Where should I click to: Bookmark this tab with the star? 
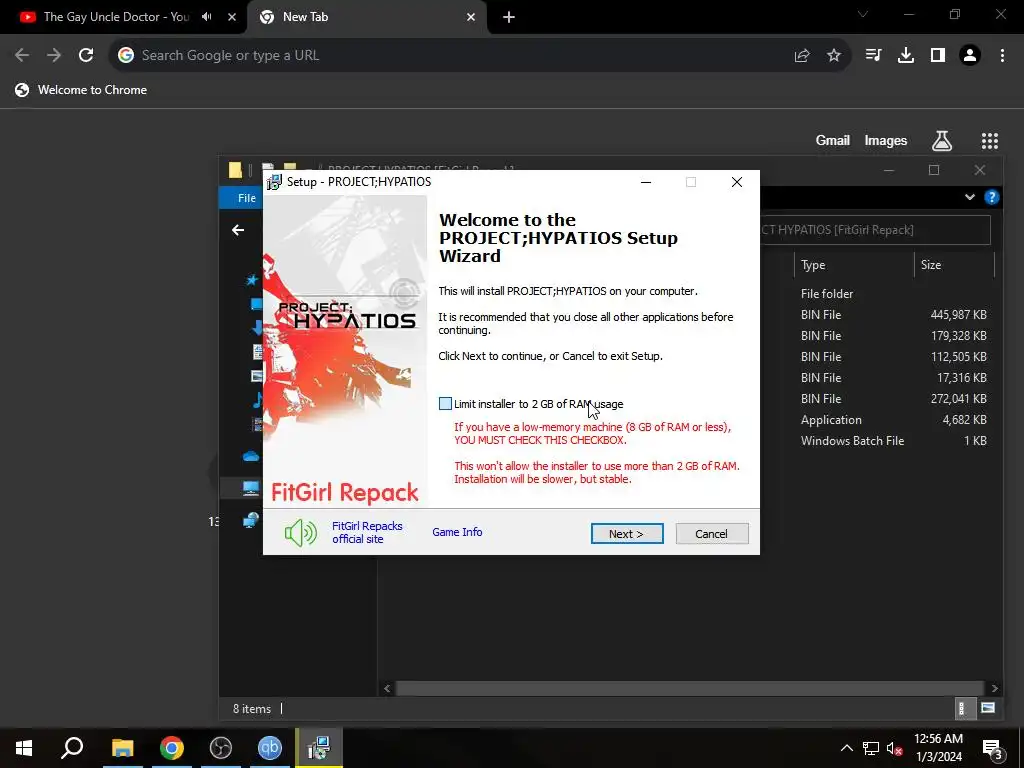834,56
